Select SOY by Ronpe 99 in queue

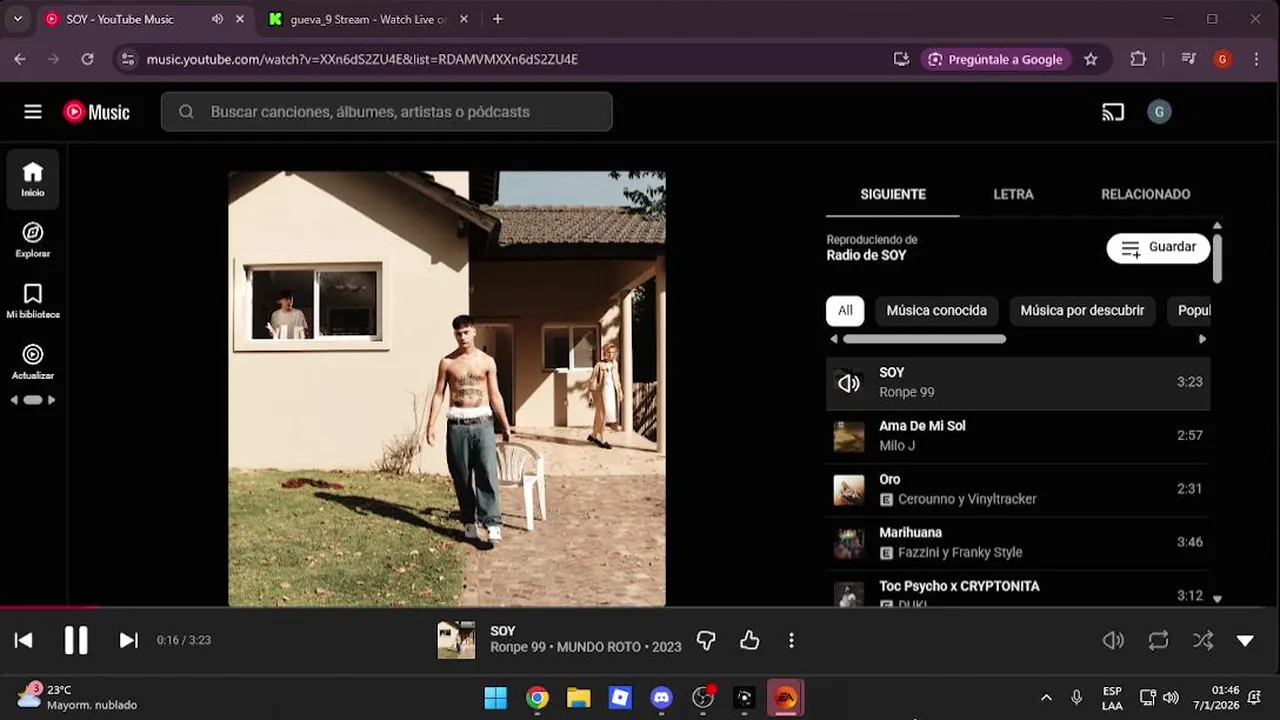coord(1018,382)
